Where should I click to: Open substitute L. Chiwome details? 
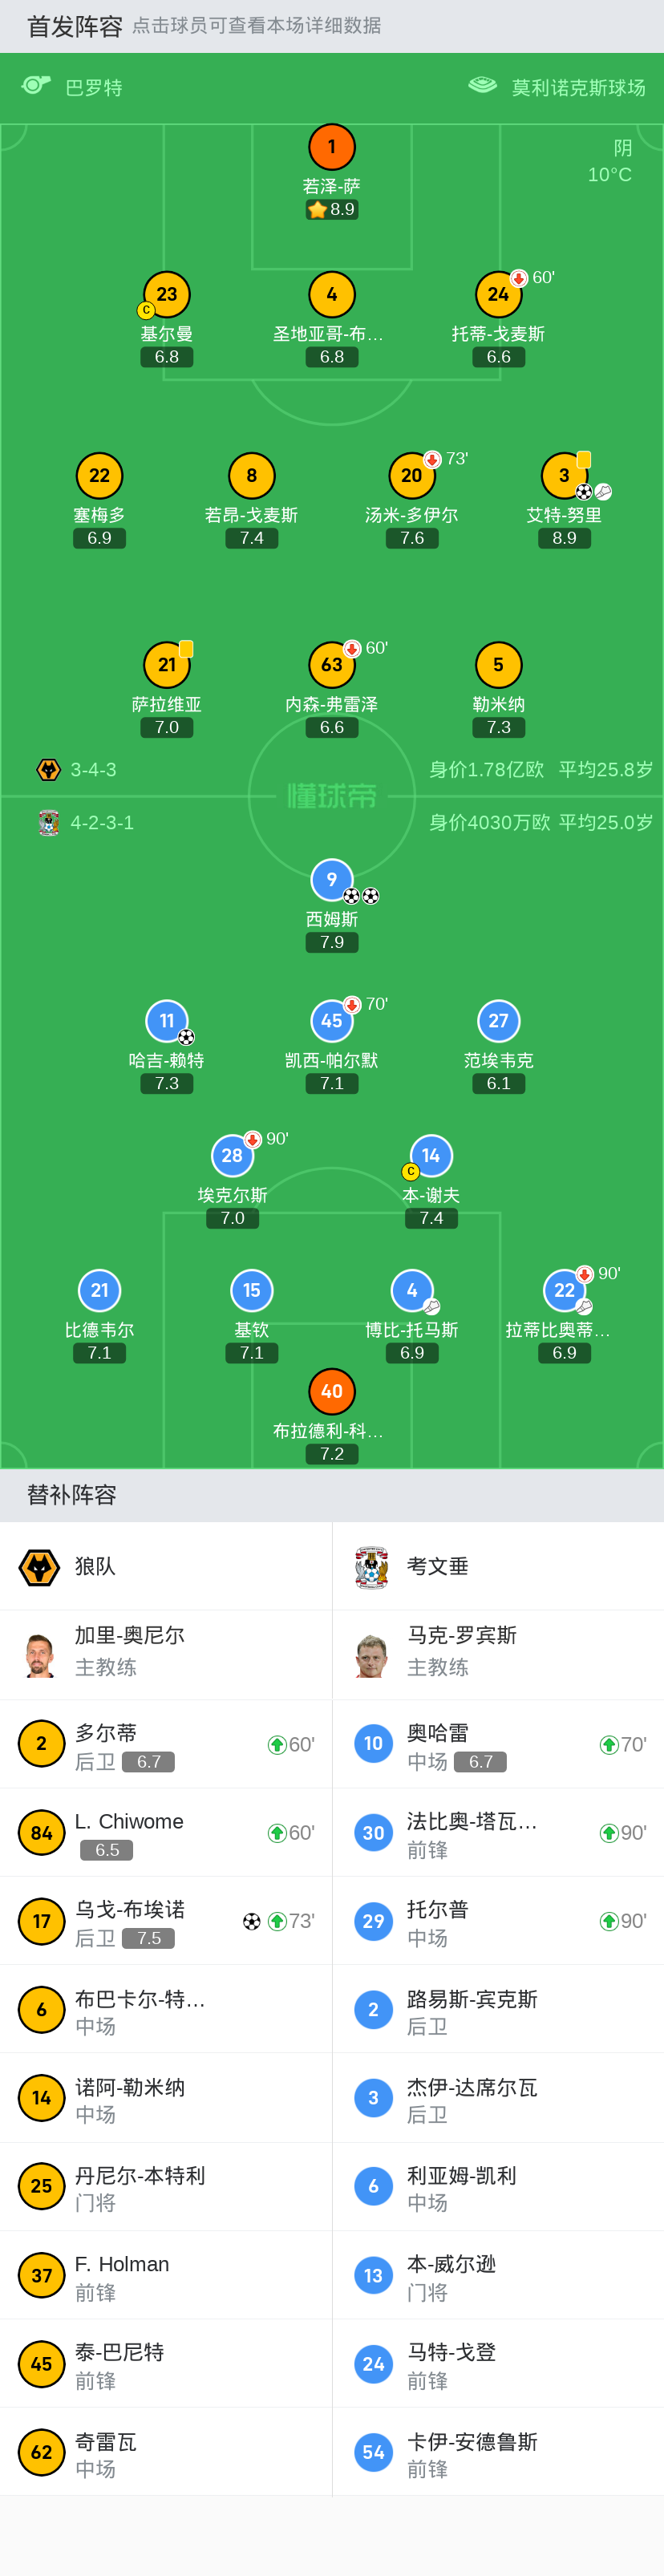[x=166, y=1833]
